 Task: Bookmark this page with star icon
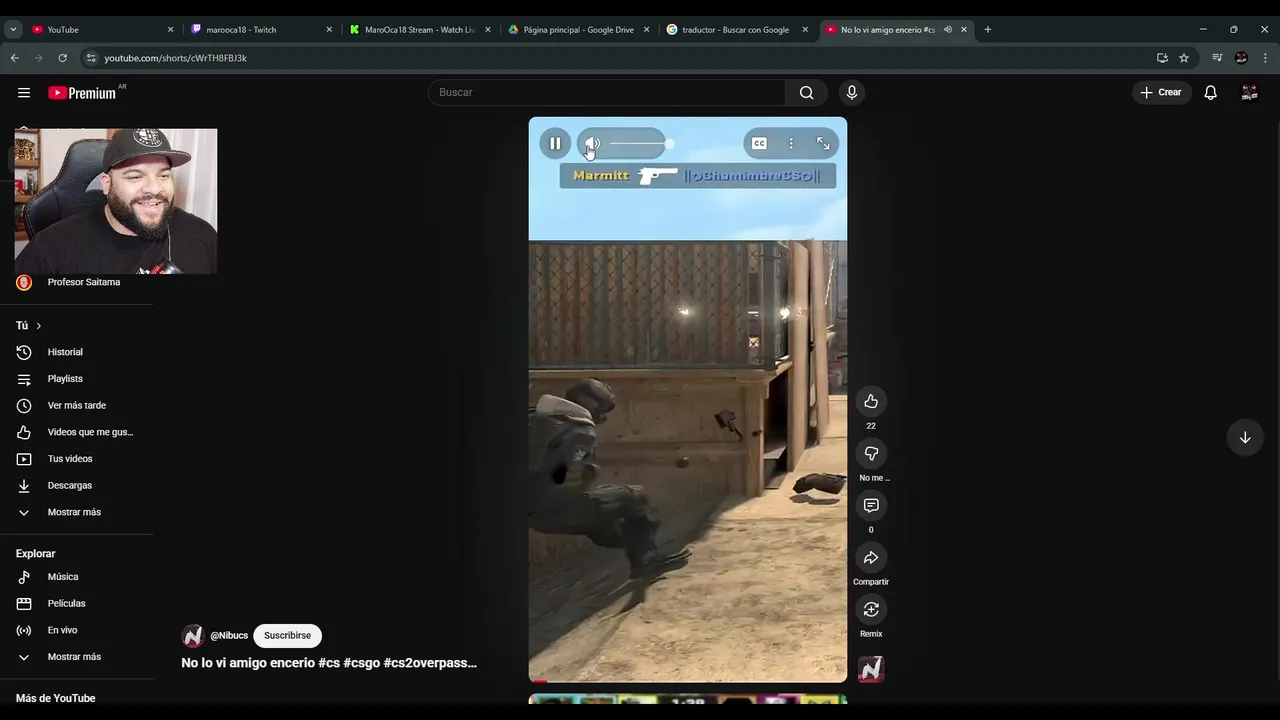1184,58
